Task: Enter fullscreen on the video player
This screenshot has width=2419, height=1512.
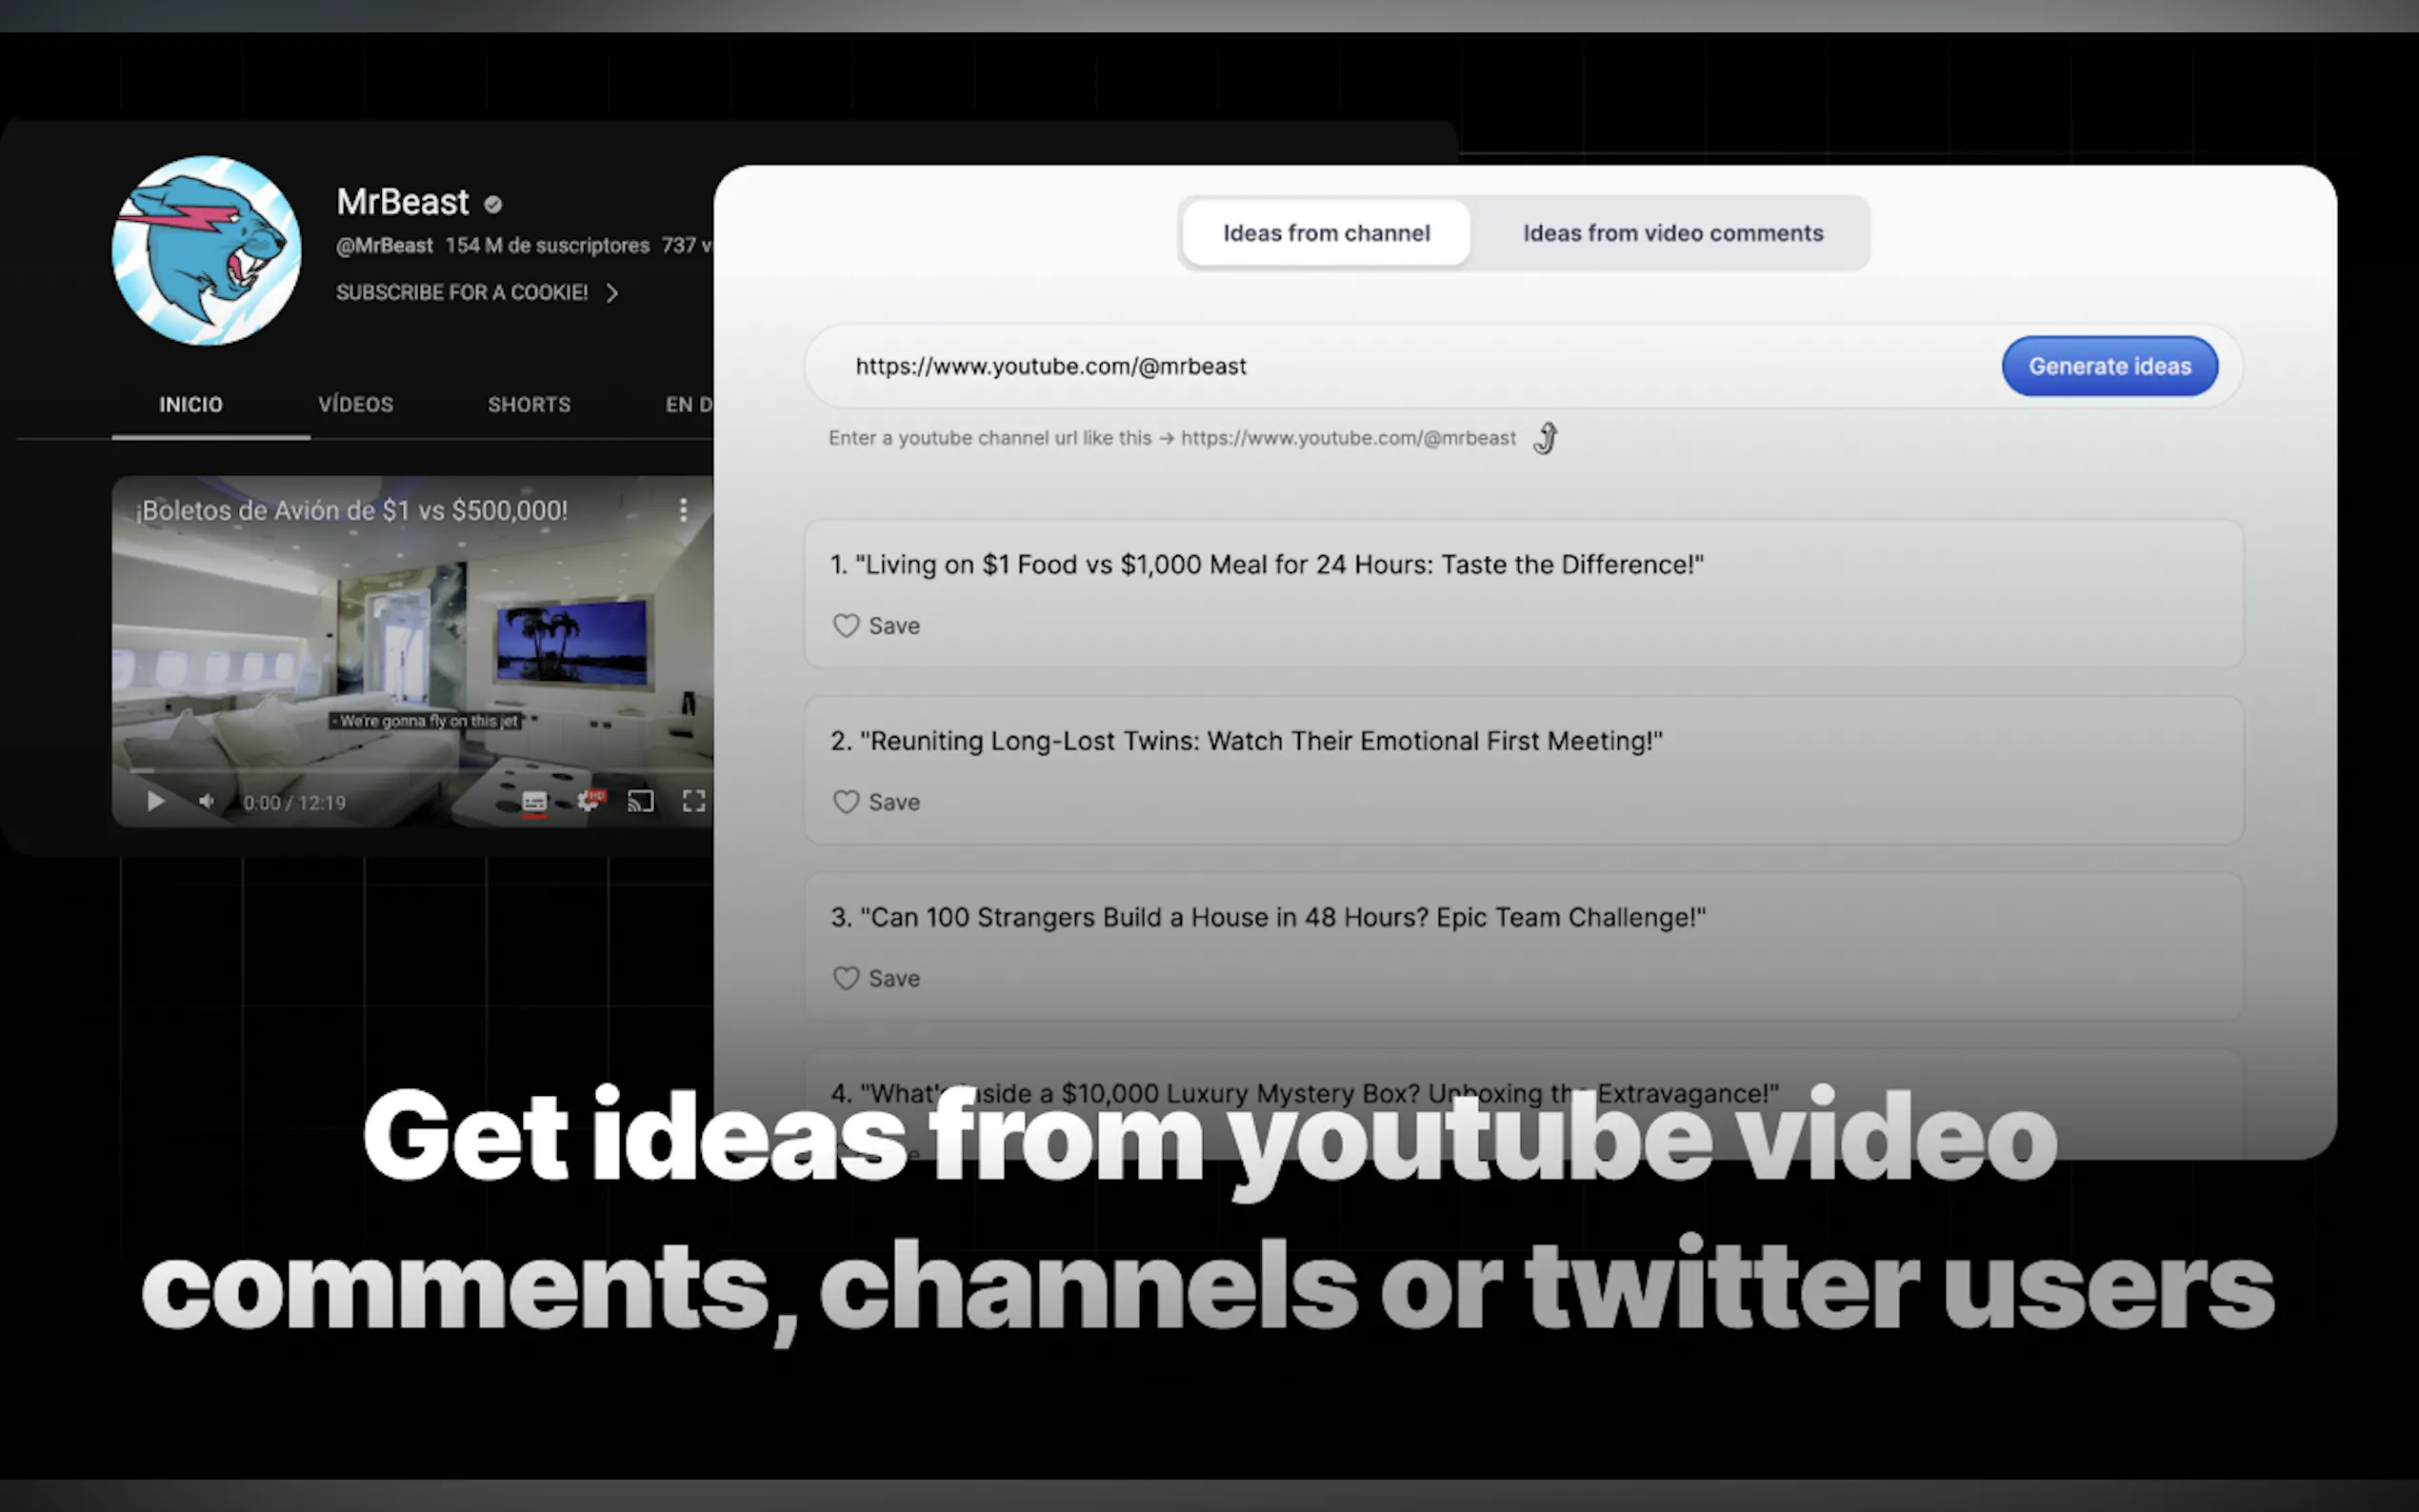Action: point(693,801)
